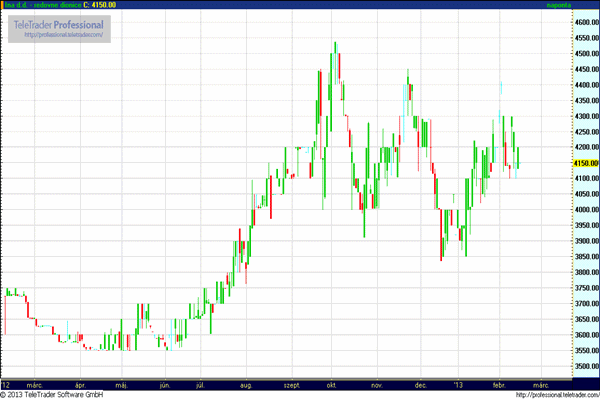This screenshot has height=400, width=600.
Task: Click the '12 year marker on time axis
Action: (x=7, y=384)
